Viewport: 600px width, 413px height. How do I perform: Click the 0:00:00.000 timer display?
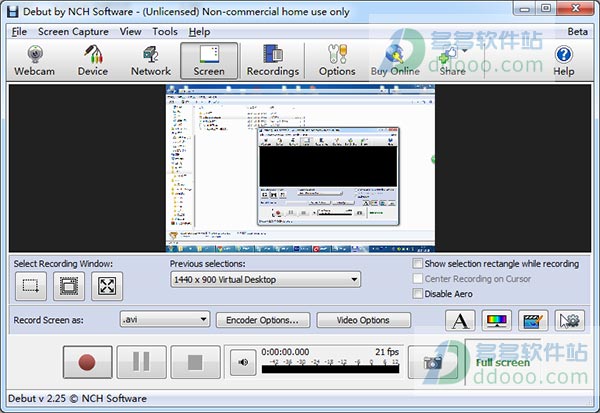pyautogui.click(x=285, y=352)
